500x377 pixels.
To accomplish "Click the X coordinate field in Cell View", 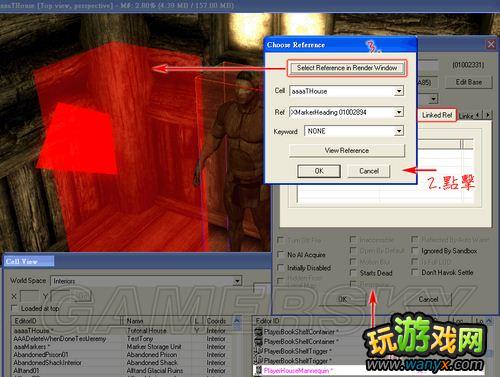I will pyautogui.click(x=29, y=296).
